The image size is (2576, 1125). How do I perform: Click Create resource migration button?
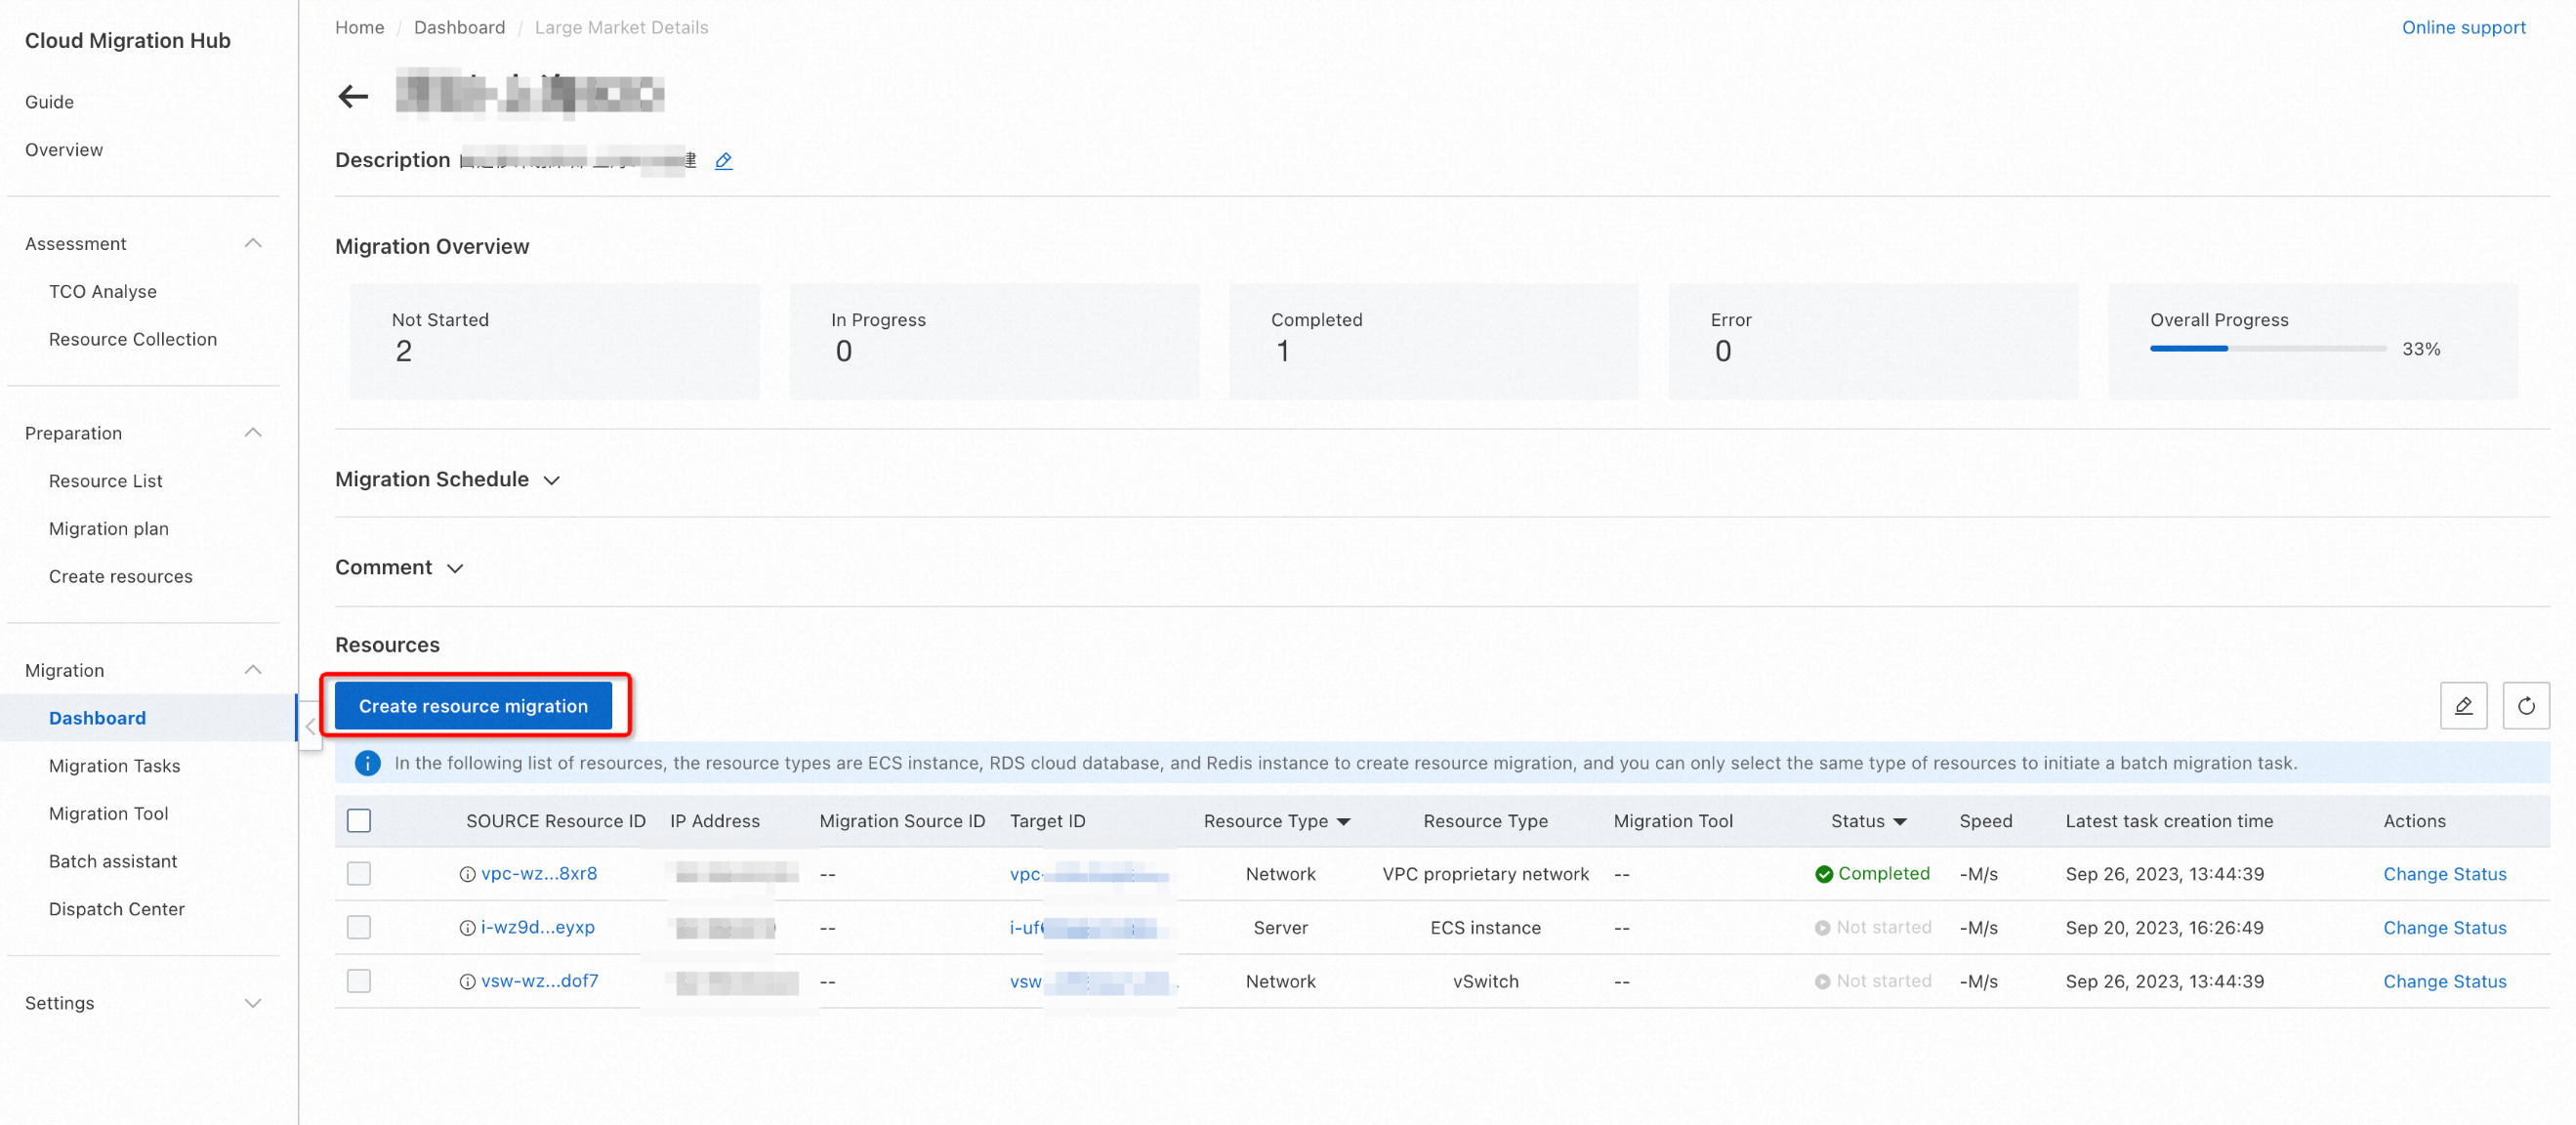pos(473,706)
